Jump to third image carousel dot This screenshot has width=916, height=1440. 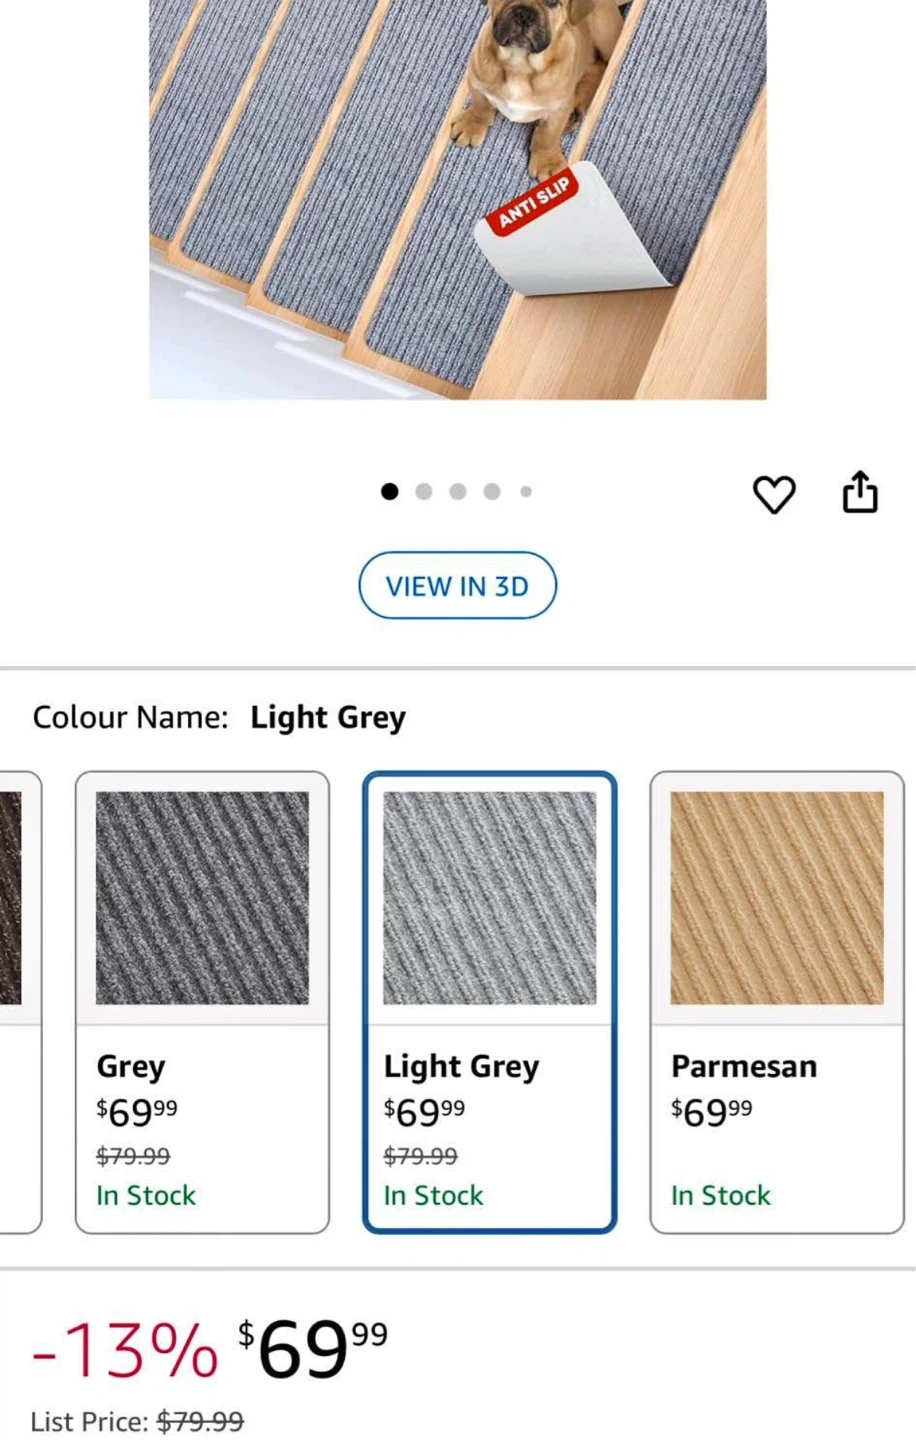coord(458,491)
